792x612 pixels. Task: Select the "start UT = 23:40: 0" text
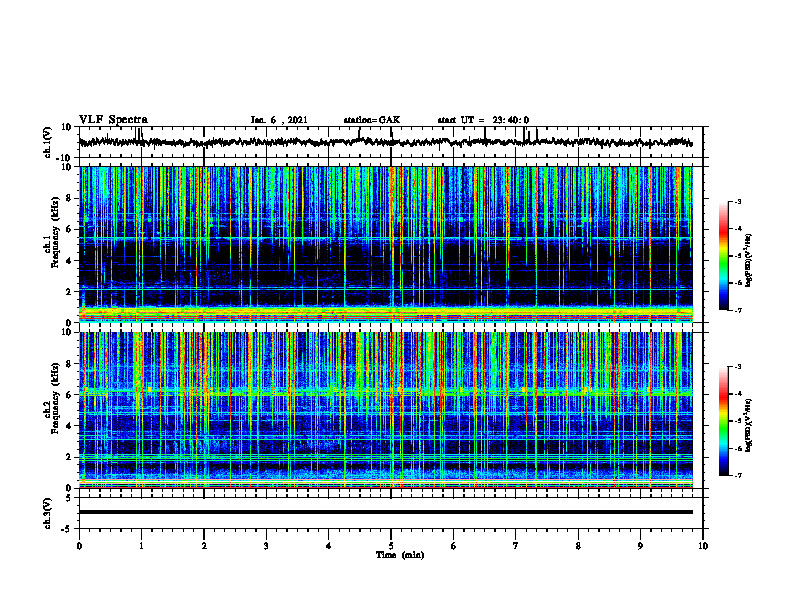(483, 120)
